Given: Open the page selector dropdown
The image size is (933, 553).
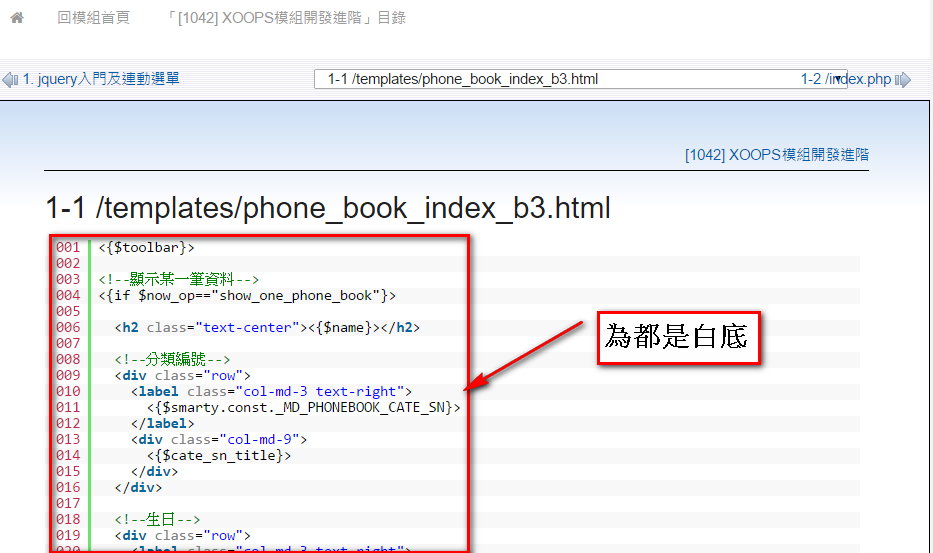Looking at the screenshot, I should coord(580,79).
